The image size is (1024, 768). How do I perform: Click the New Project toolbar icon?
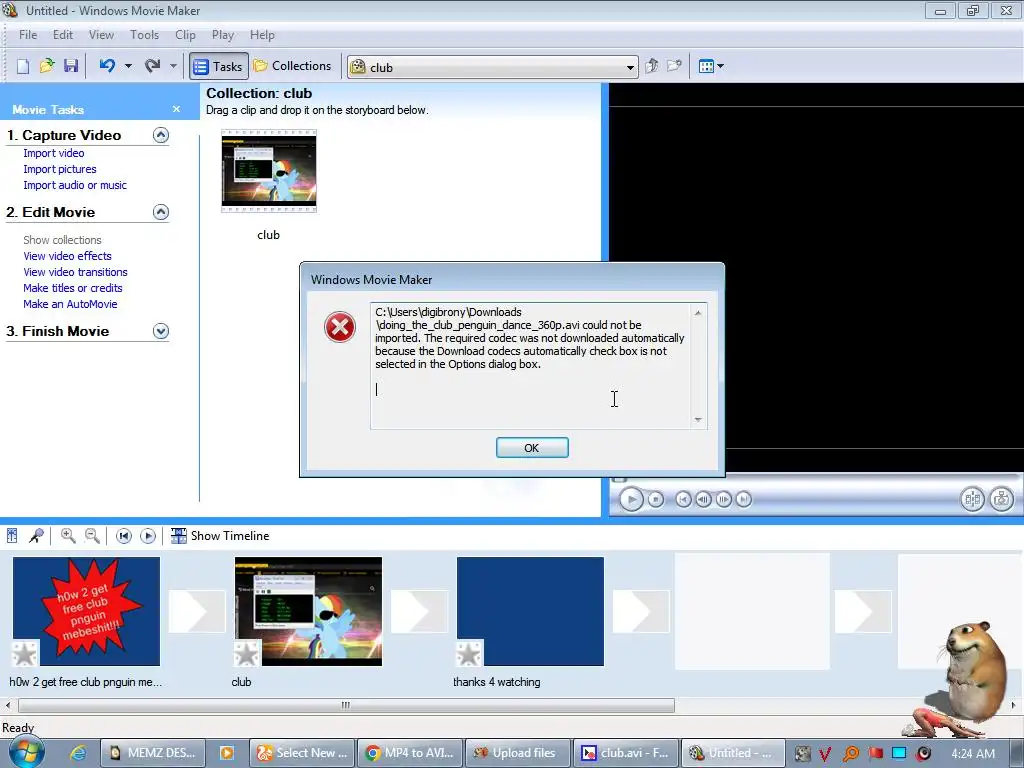point(23,66)
